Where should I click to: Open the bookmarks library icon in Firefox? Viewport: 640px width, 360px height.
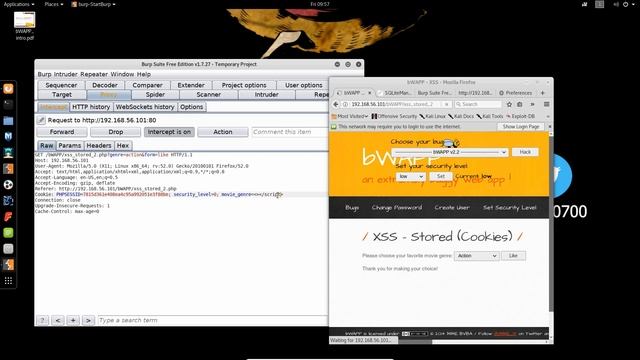(520, 104)
